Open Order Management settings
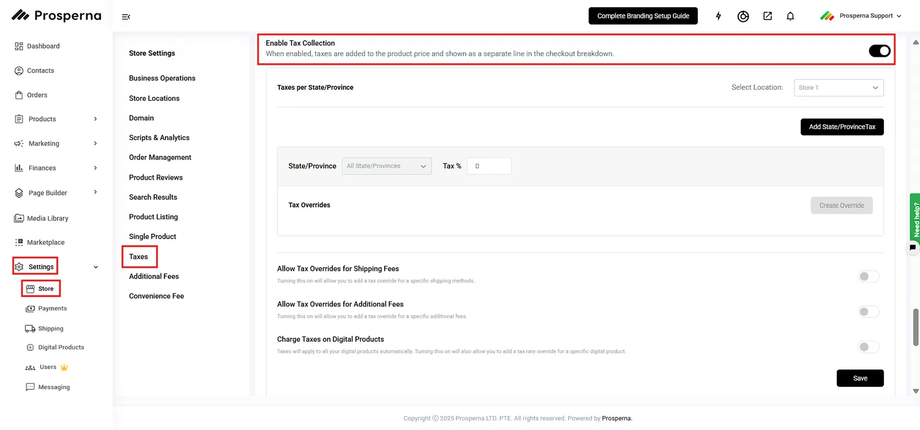This screenshot has height=430, width=920. click(x=160, y=157)
